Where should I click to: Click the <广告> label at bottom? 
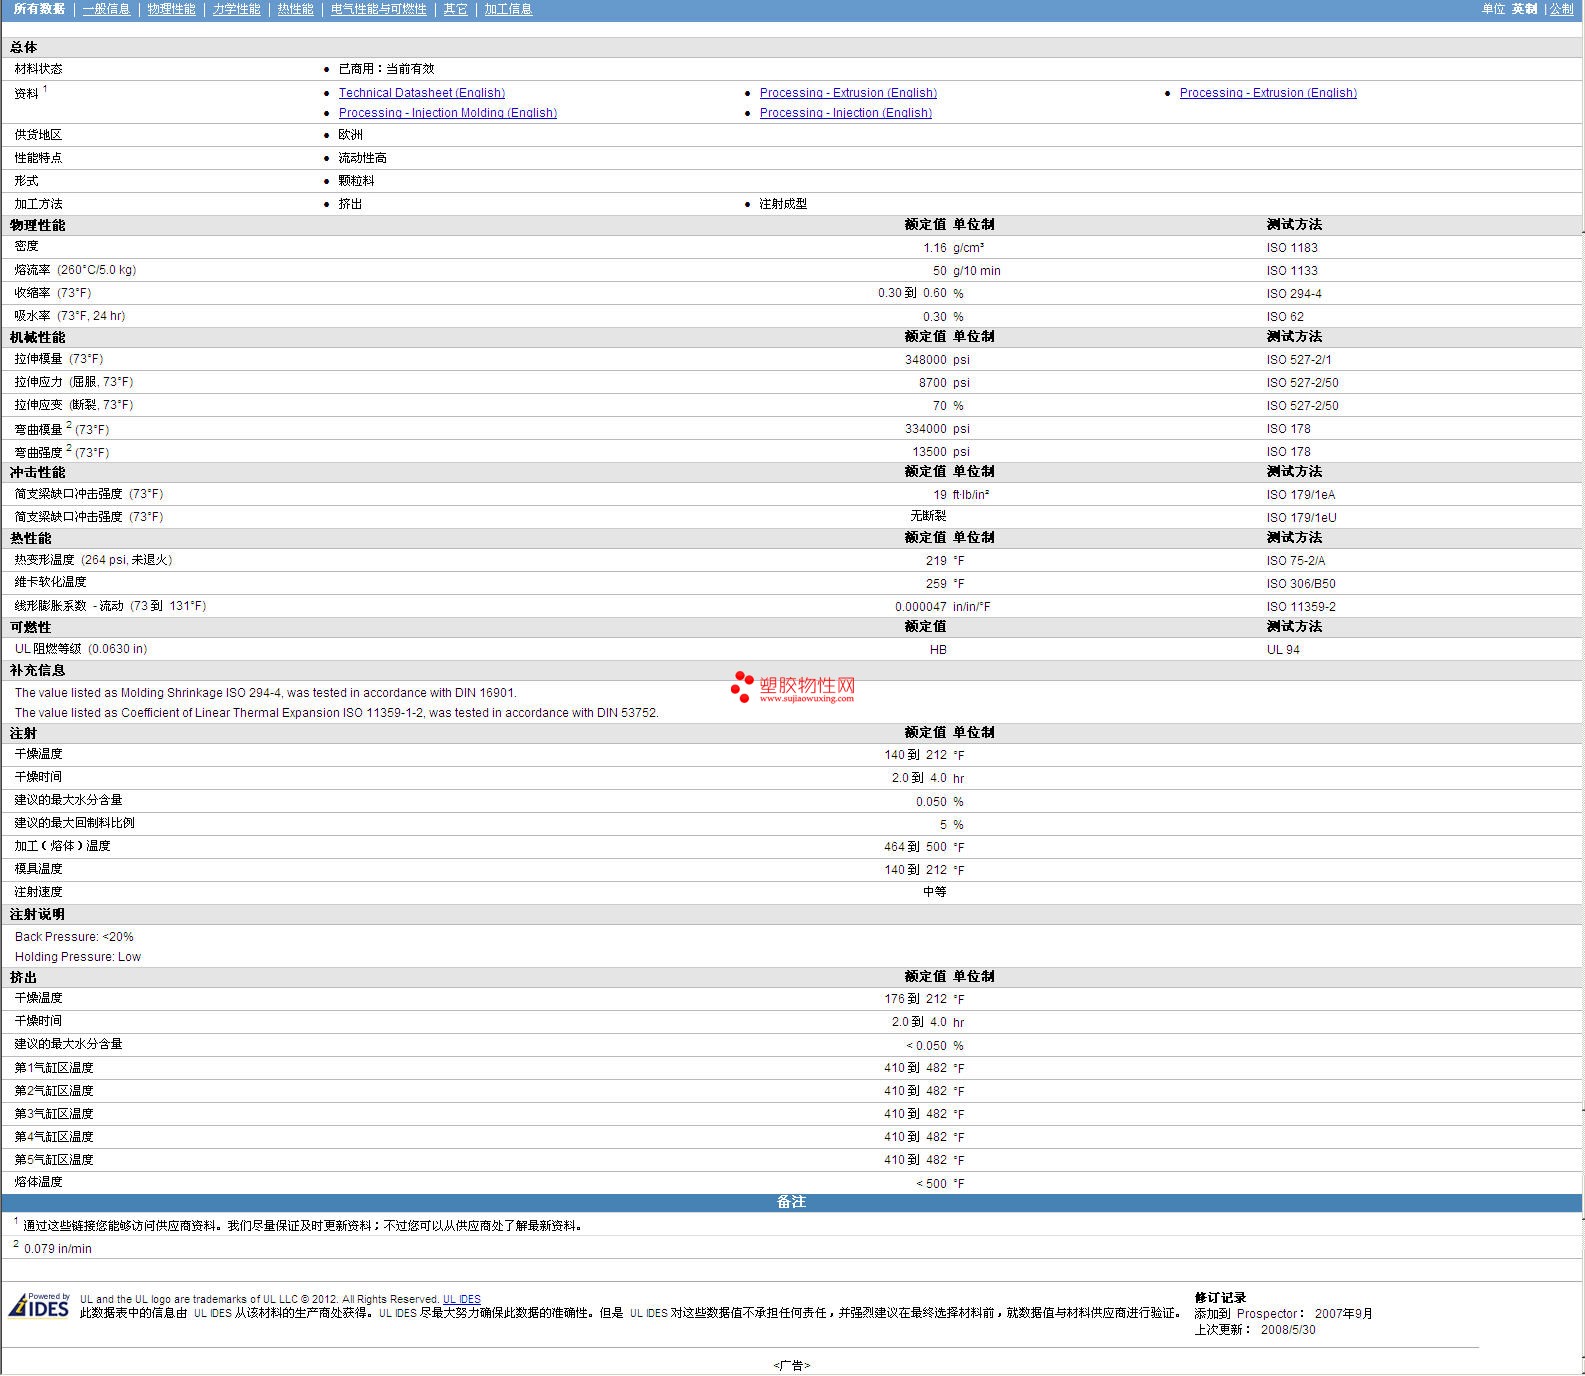pyautogui.click(x=791, y=1366)
